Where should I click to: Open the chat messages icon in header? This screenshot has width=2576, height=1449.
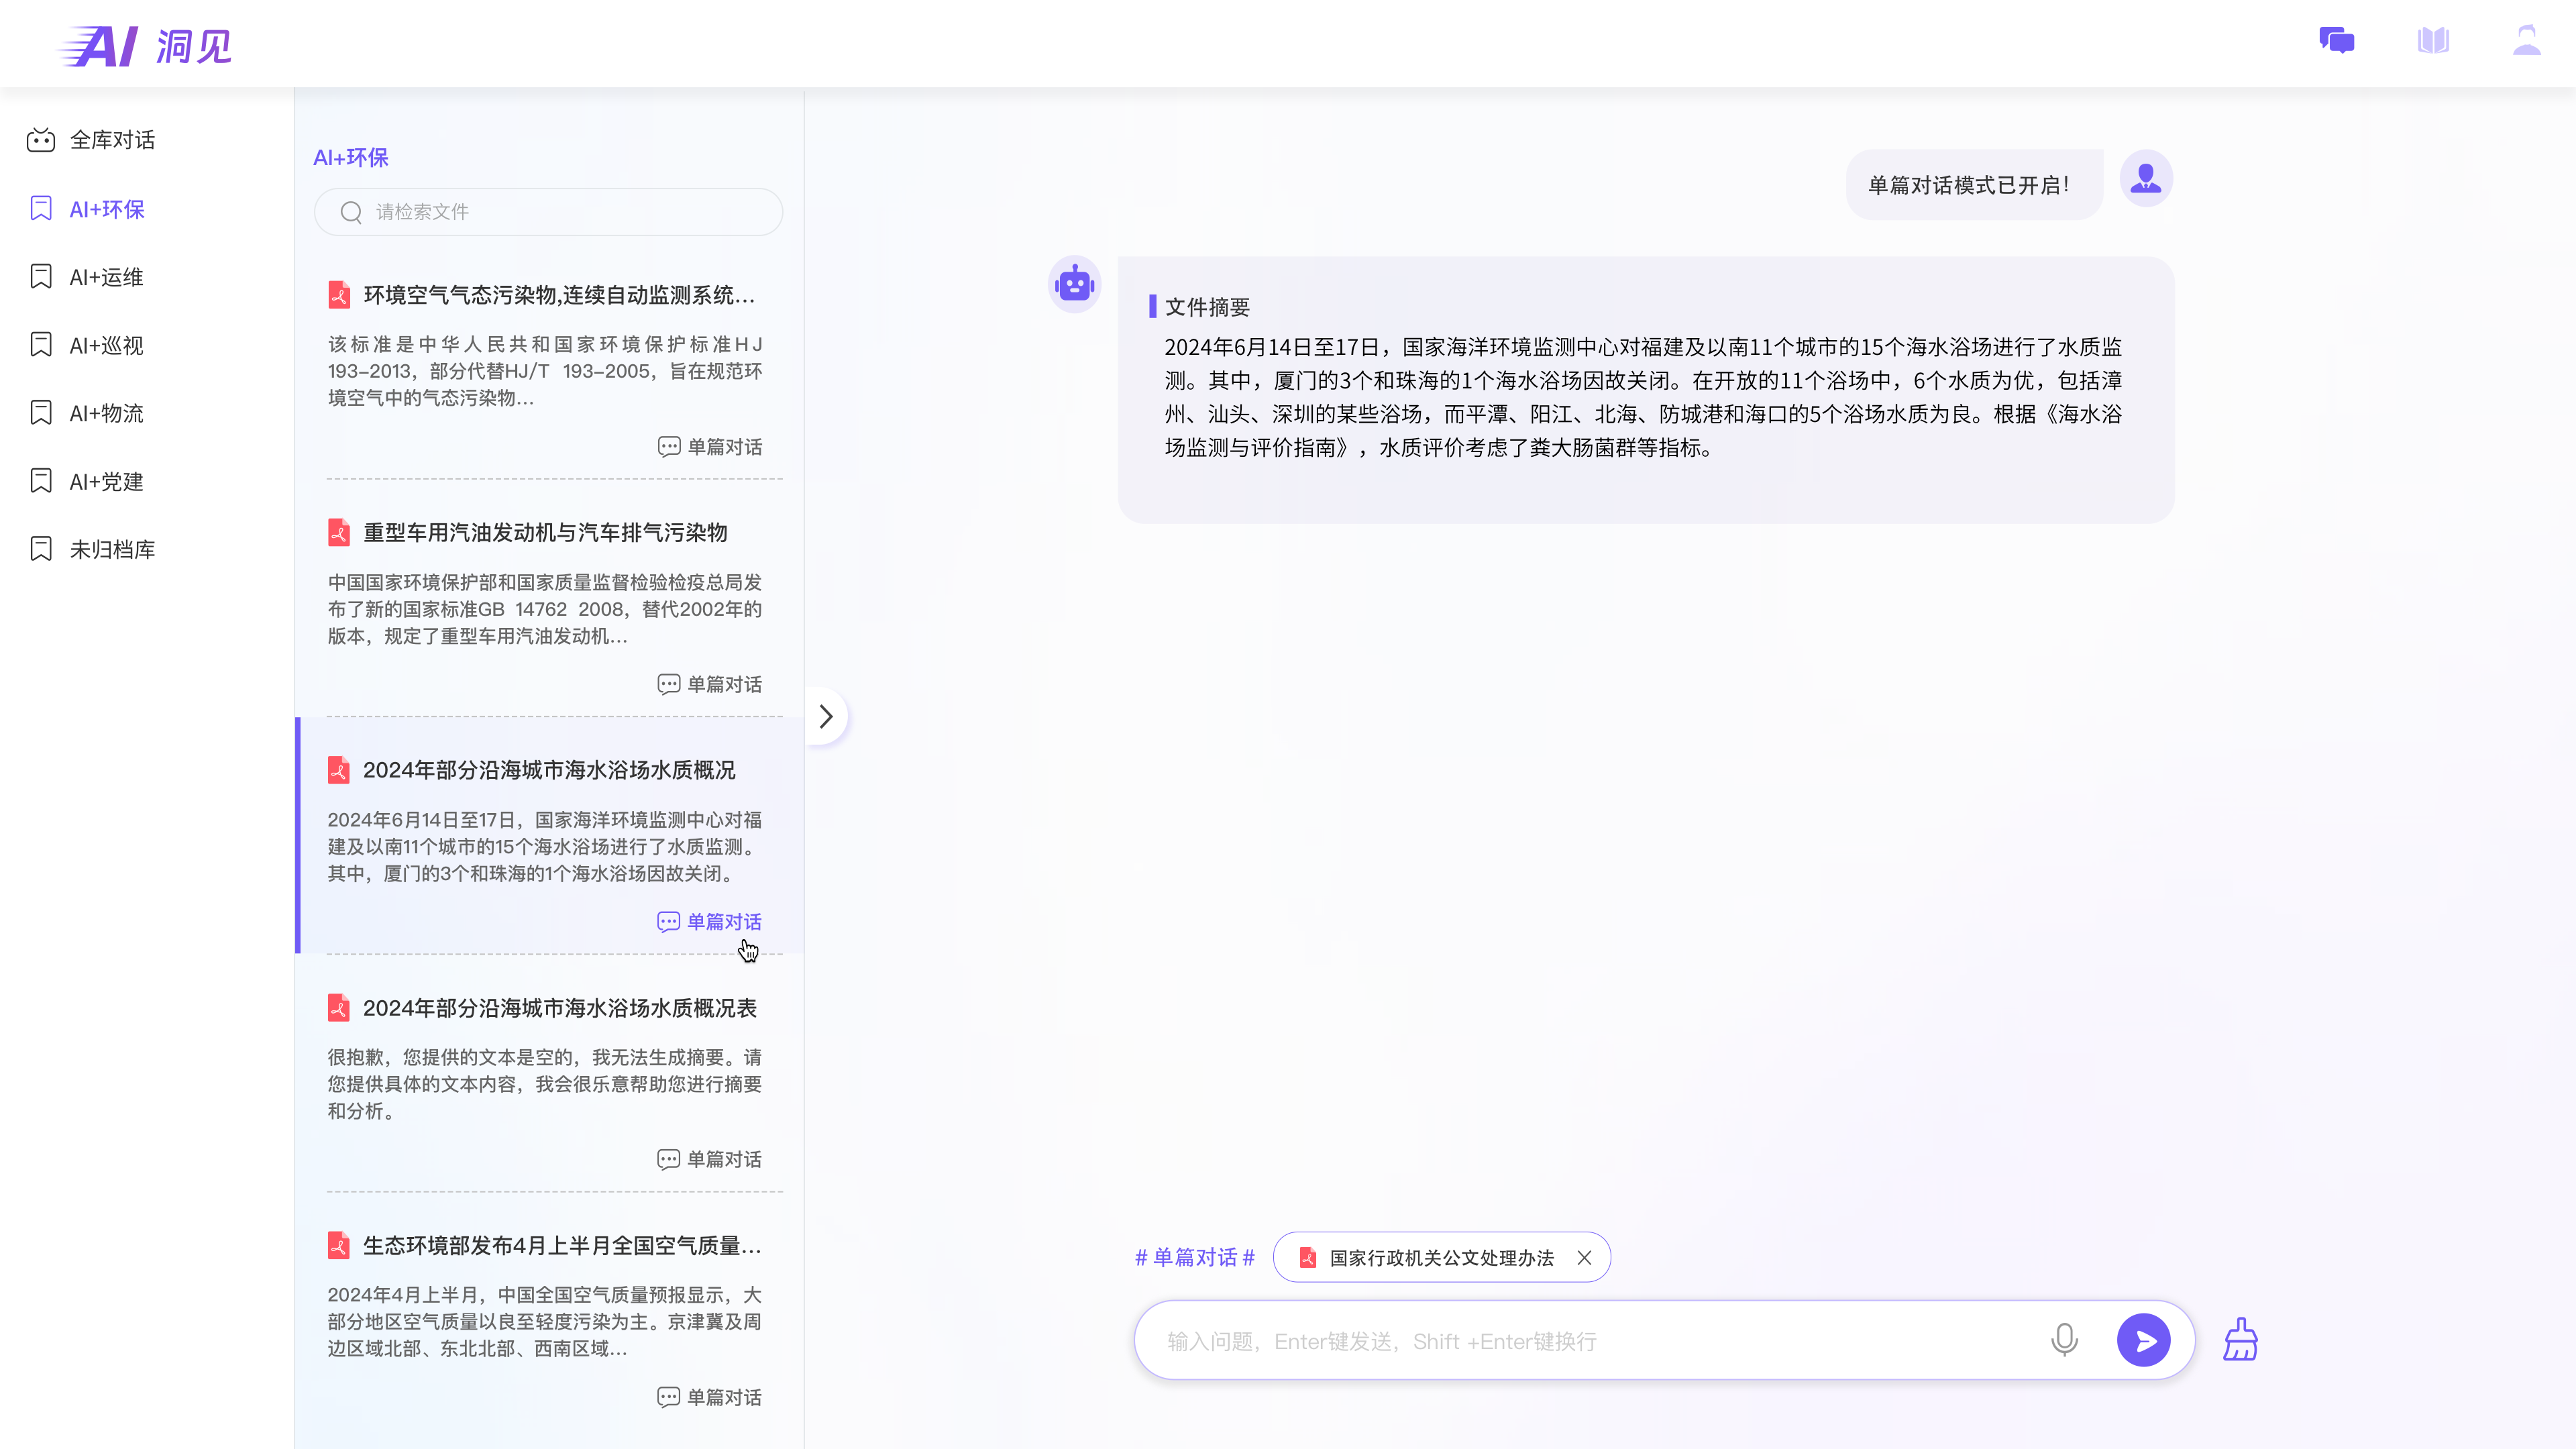pyautogui.click(x=2336, y=41)
